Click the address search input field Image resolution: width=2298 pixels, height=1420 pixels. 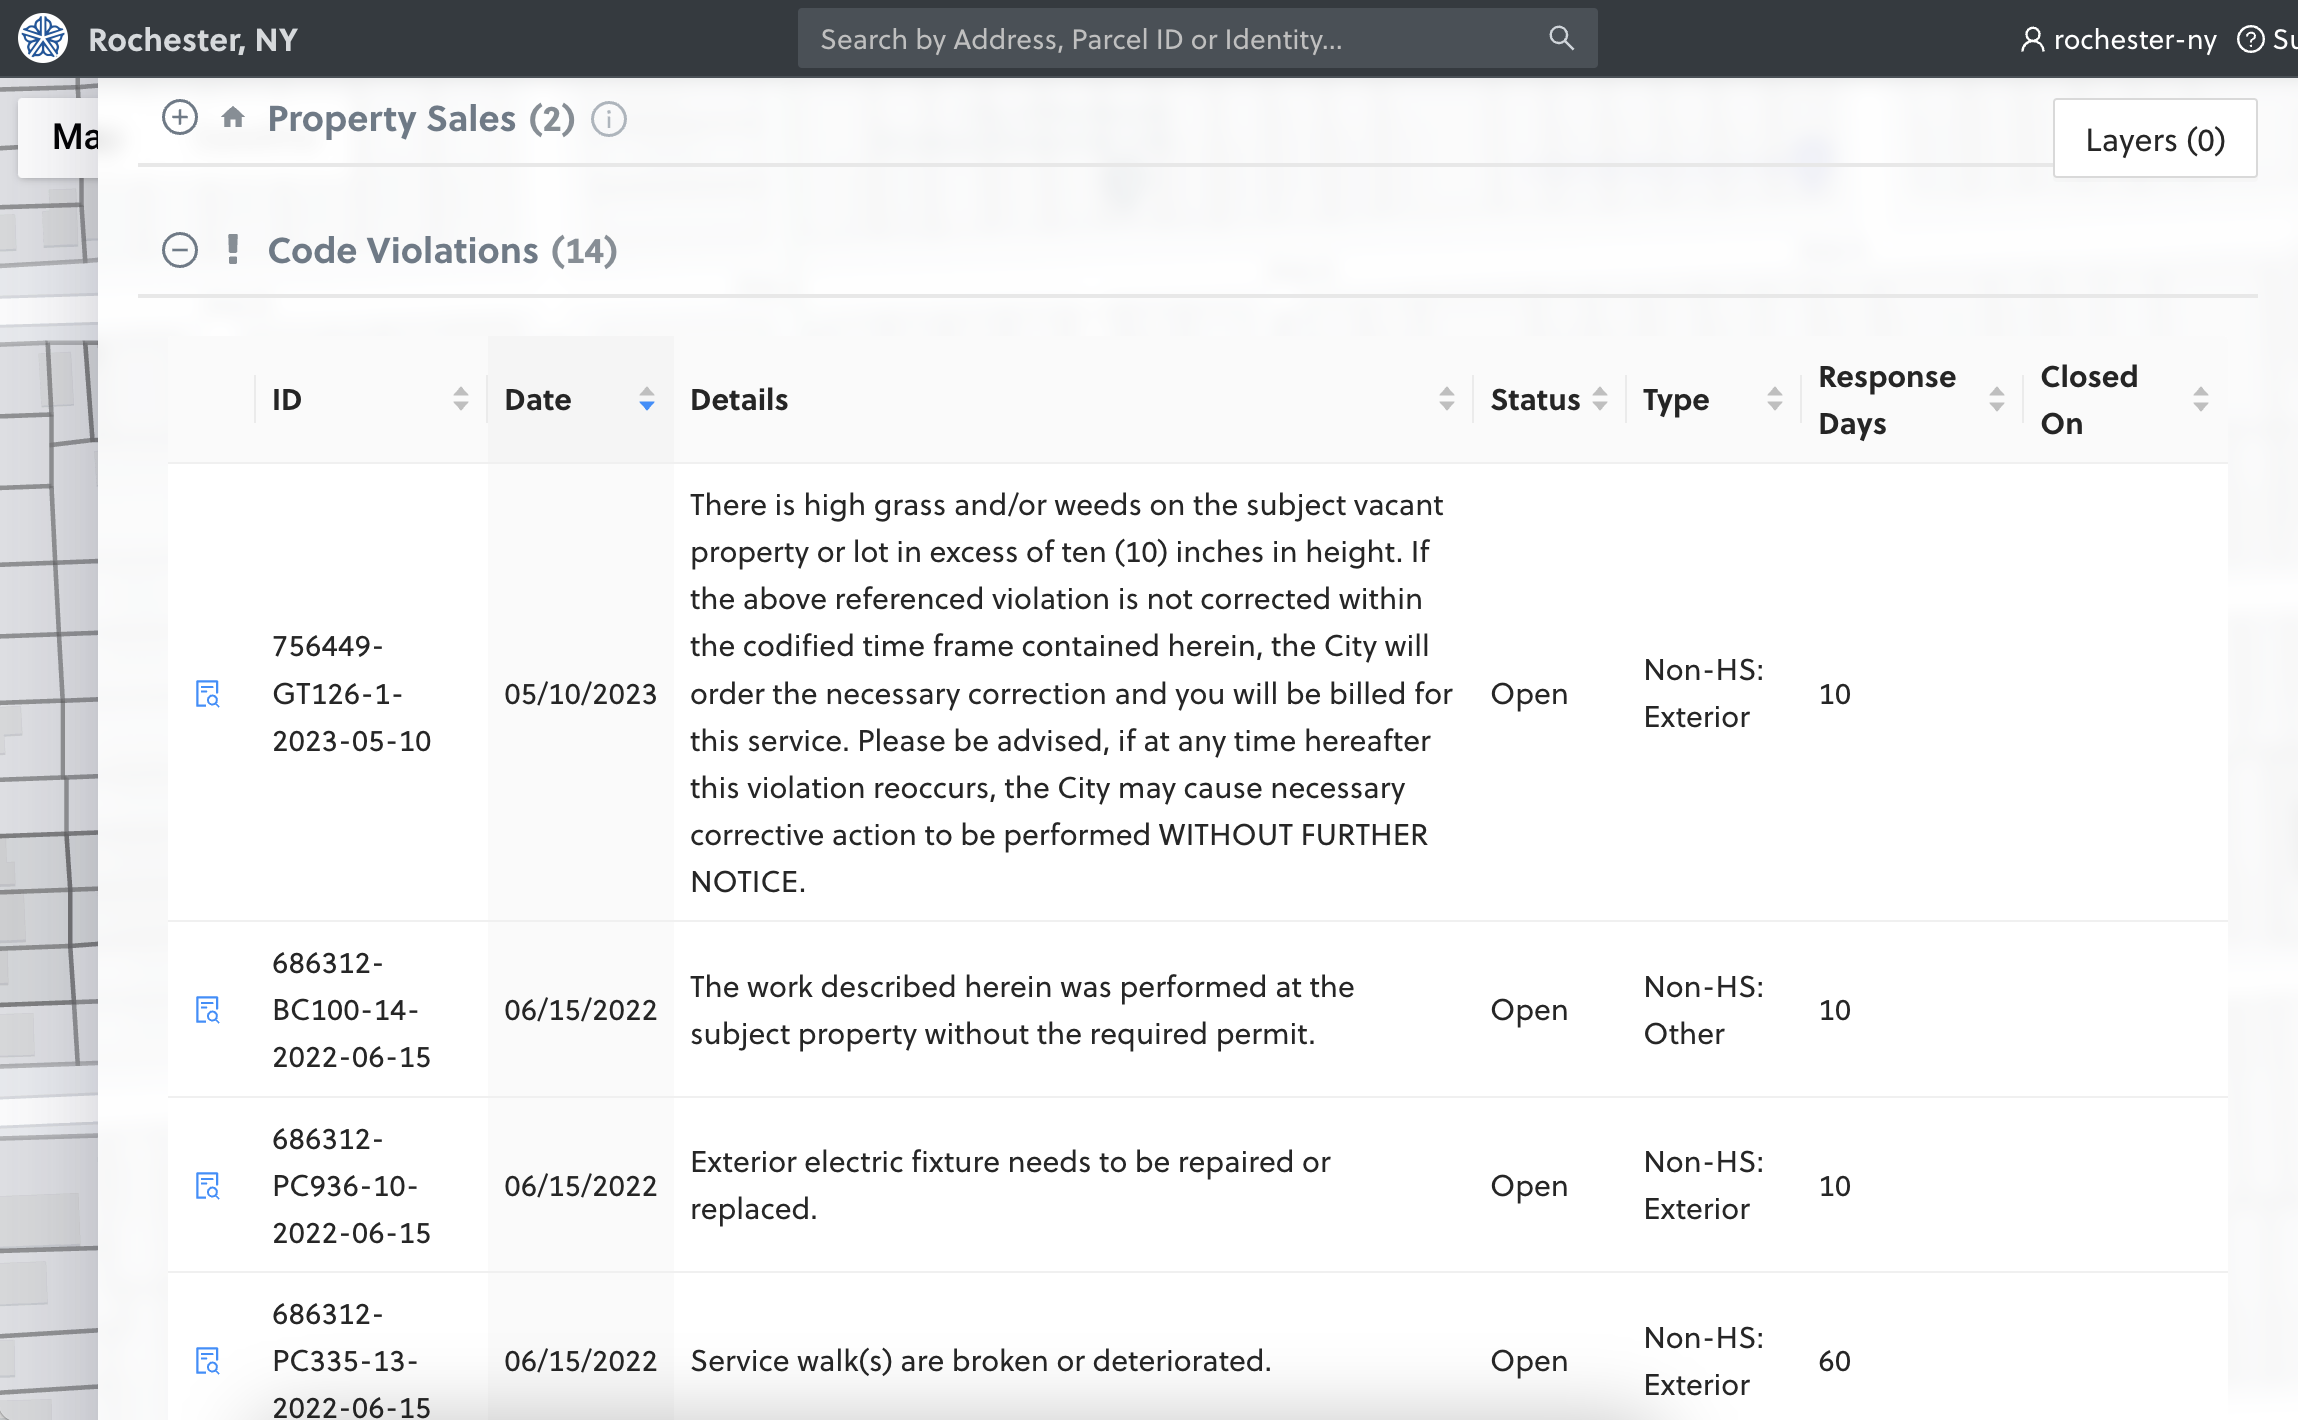click(1170, 39)
